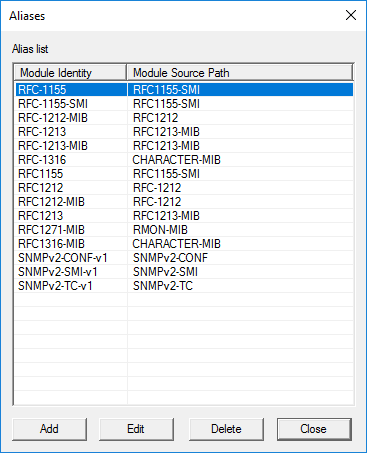The image size is (367, 453).
Task: Click the Add button
Action: point(49,429)
